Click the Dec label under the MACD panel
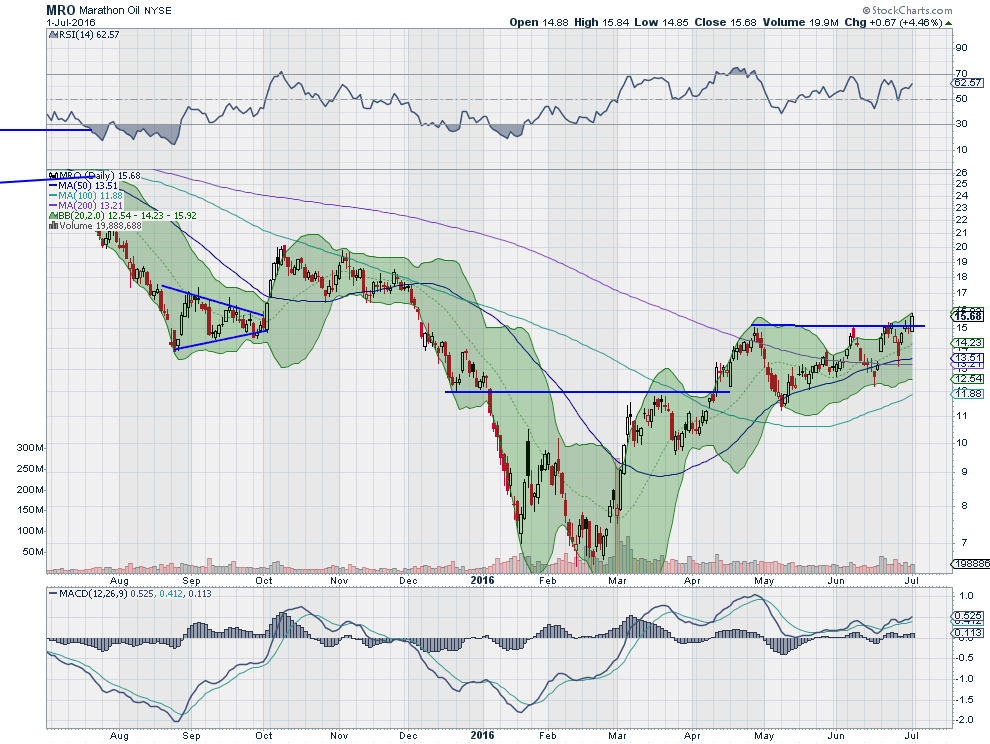The image size is (990, 744). 409,736
